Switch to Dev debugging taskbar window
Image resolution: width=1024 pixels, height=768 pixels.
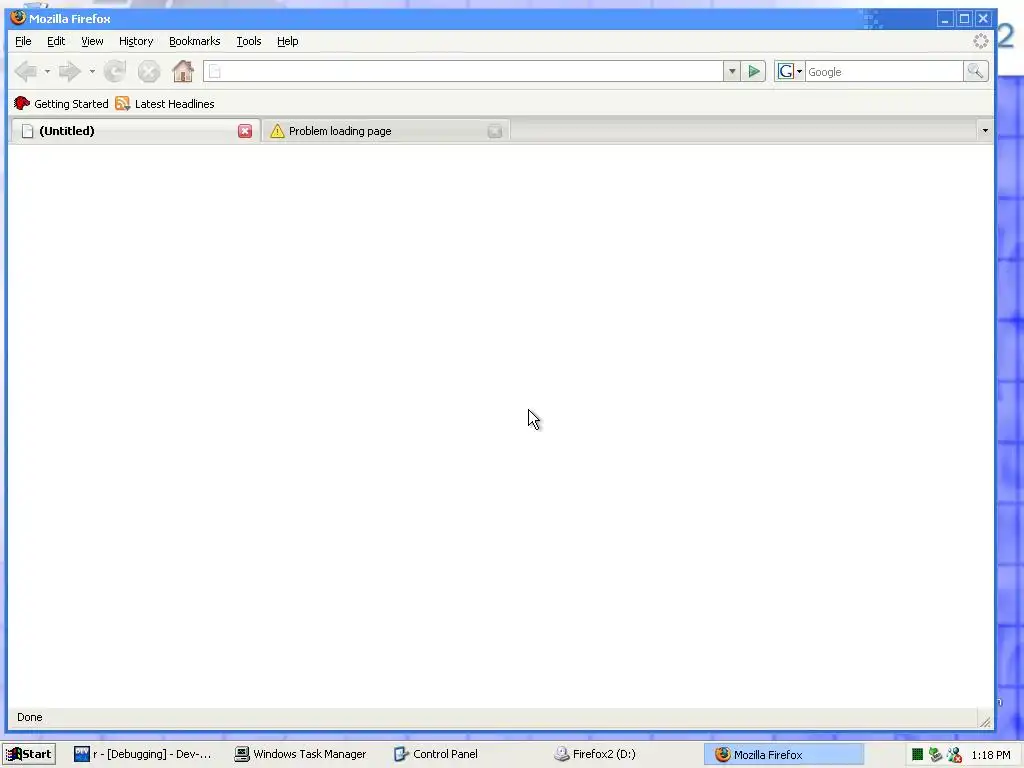click(x=143, y=754)
